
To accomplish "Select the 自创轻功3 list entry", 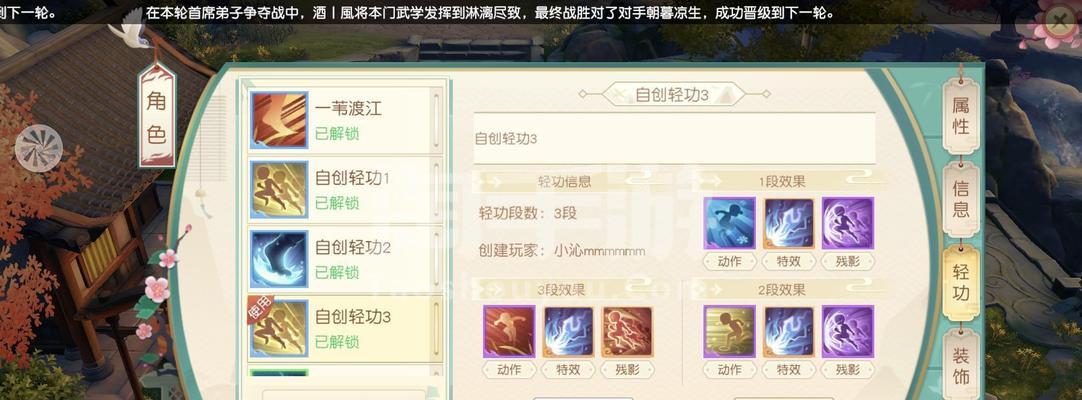I will pos(344,329).
